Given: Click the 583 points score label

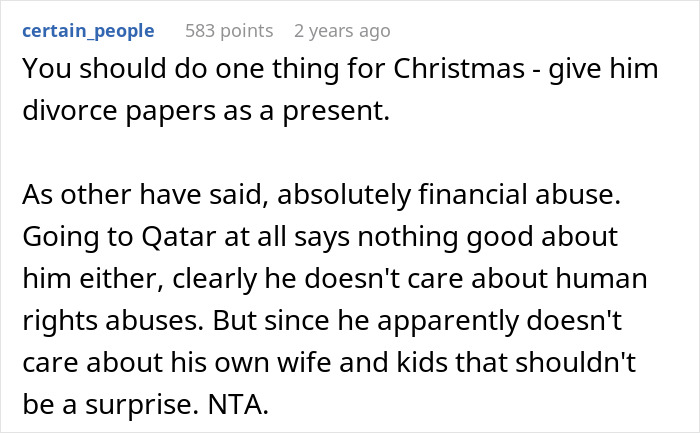Looking at the screenshot, I should point(229,31).
